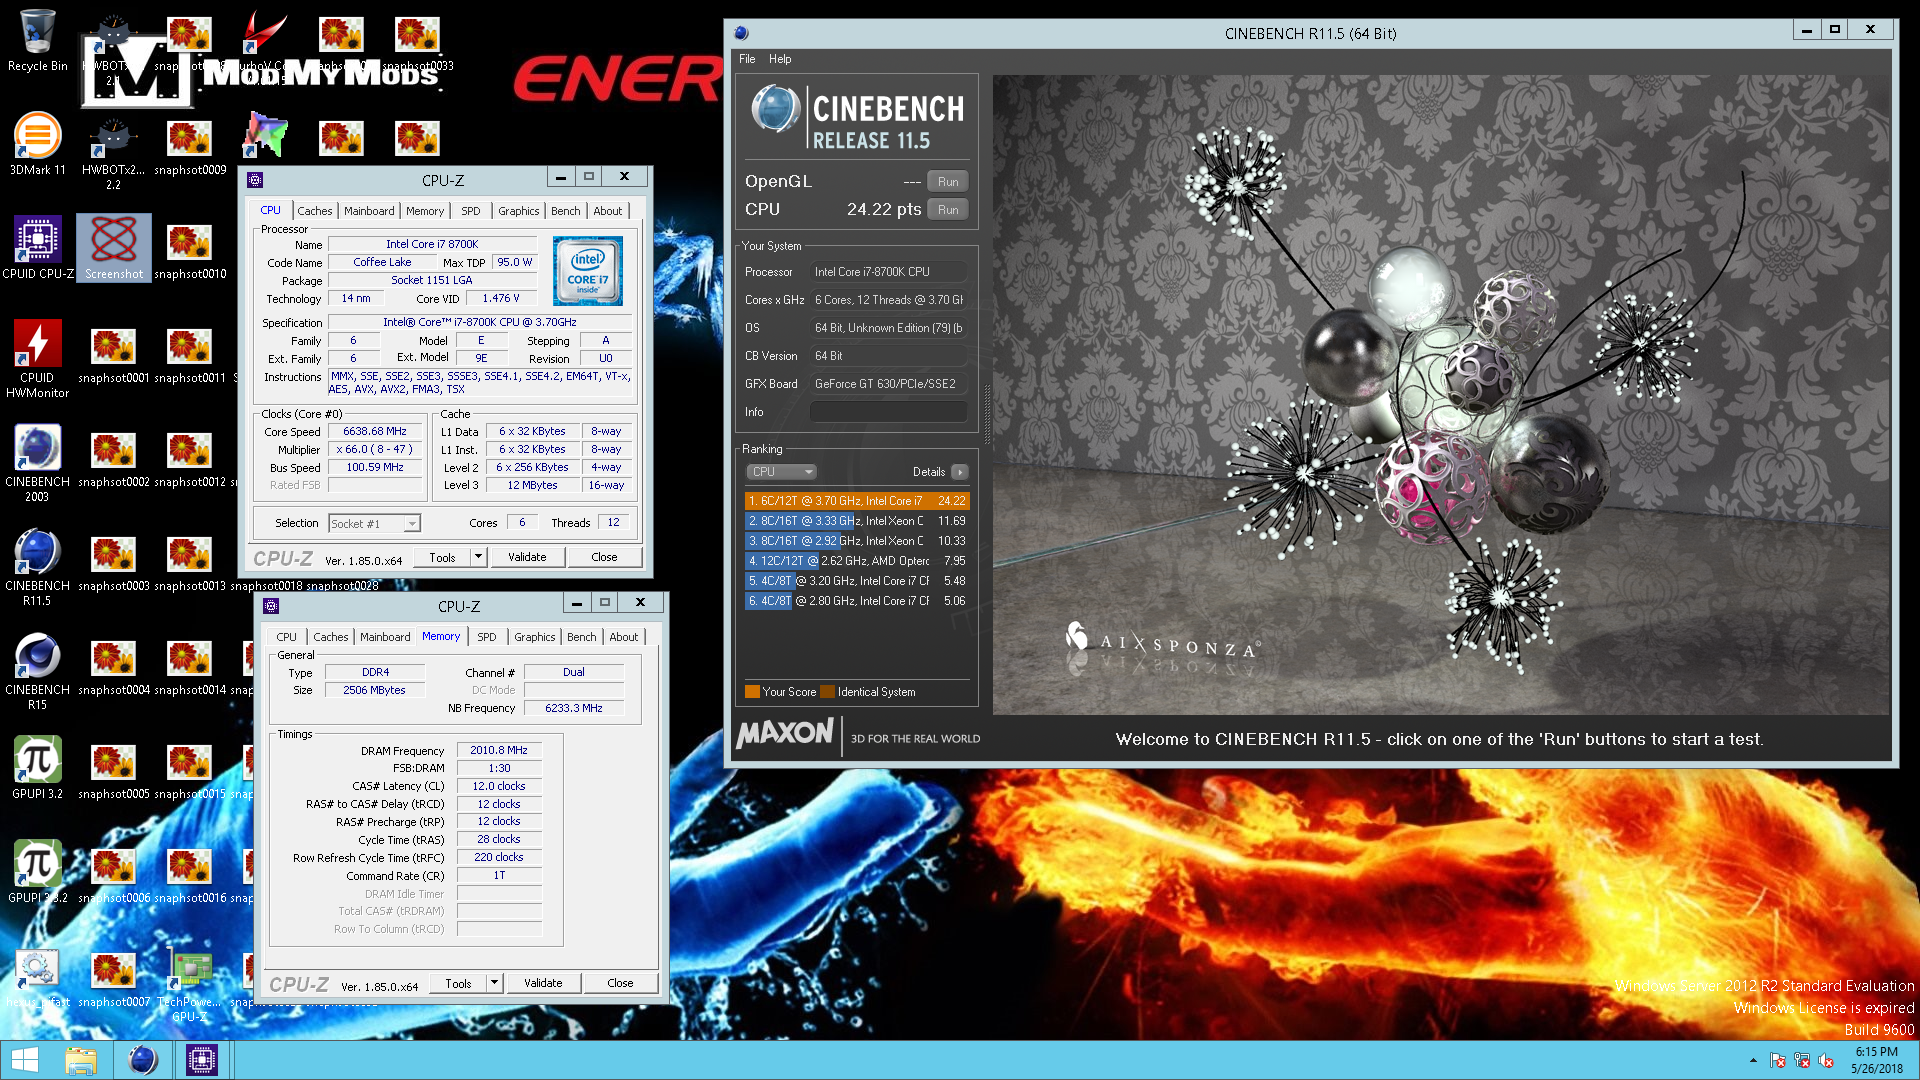Click the DRAM Frequency value 2010.8 MHz
The height and width of the screenshot is (1080, 1920).
click(x=499, y=750)
